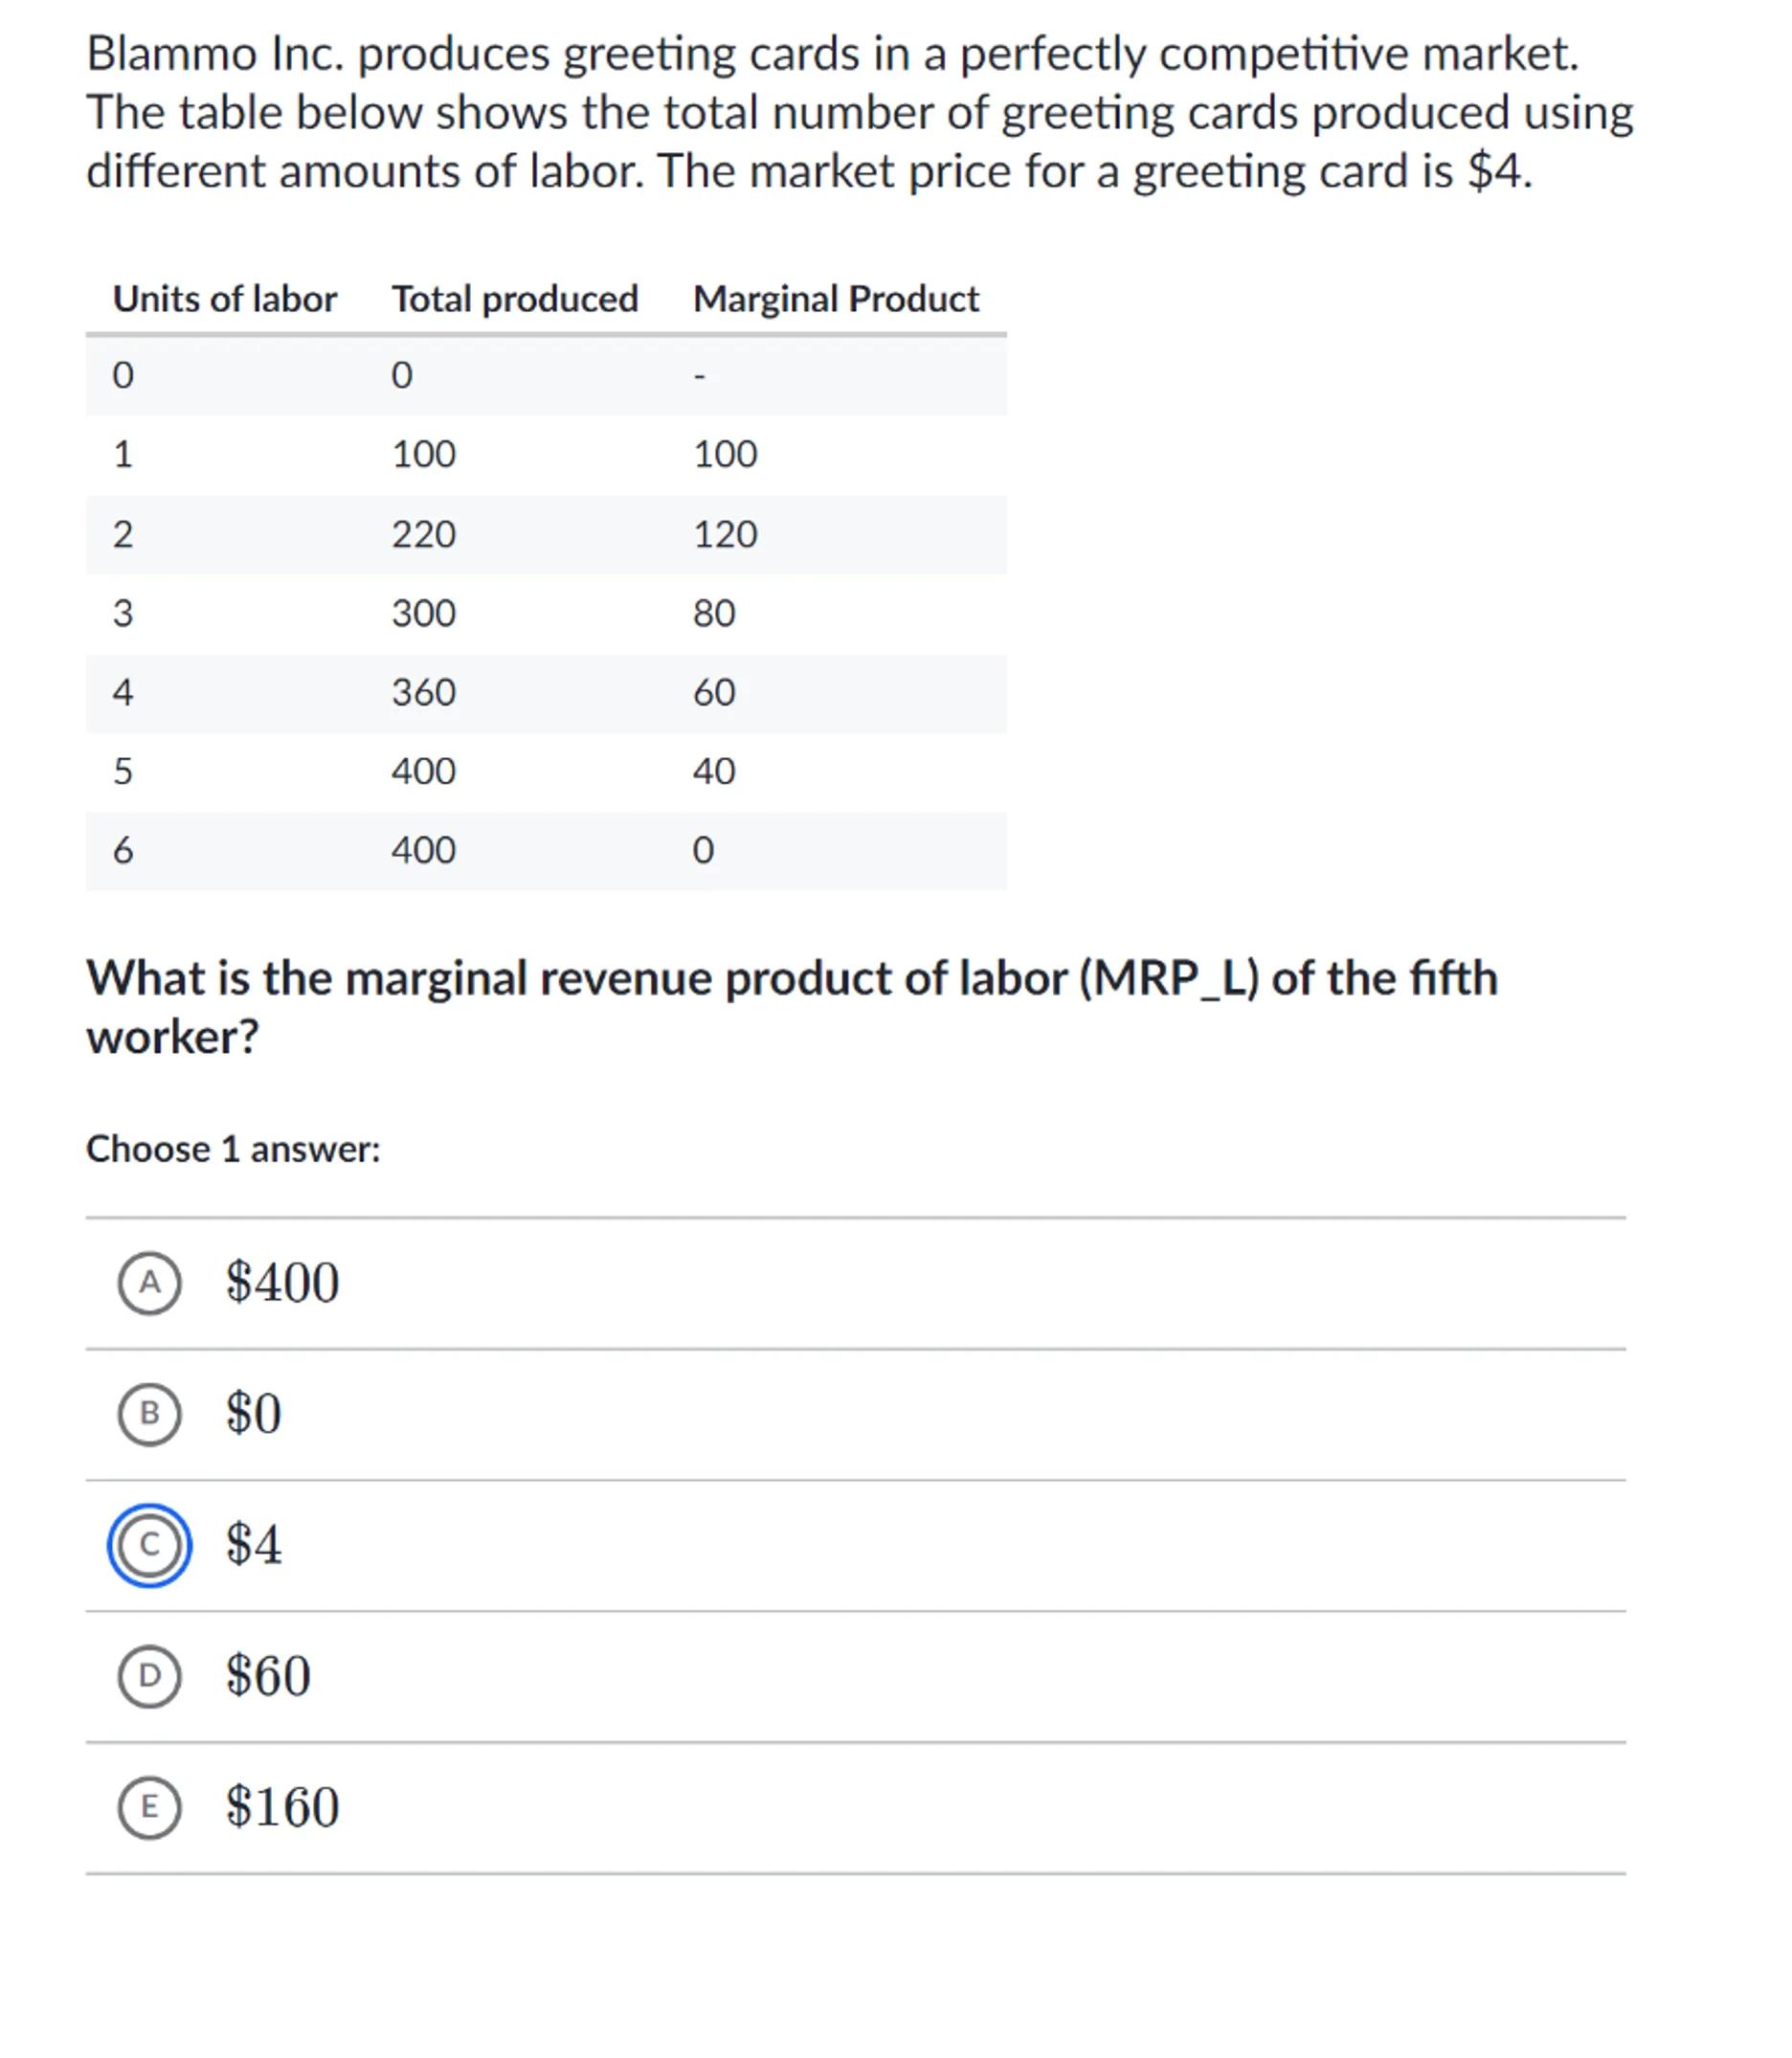Click the total produced value 360
The height and width of the screenshot is (2058, 1792).
tap(423, 692)
